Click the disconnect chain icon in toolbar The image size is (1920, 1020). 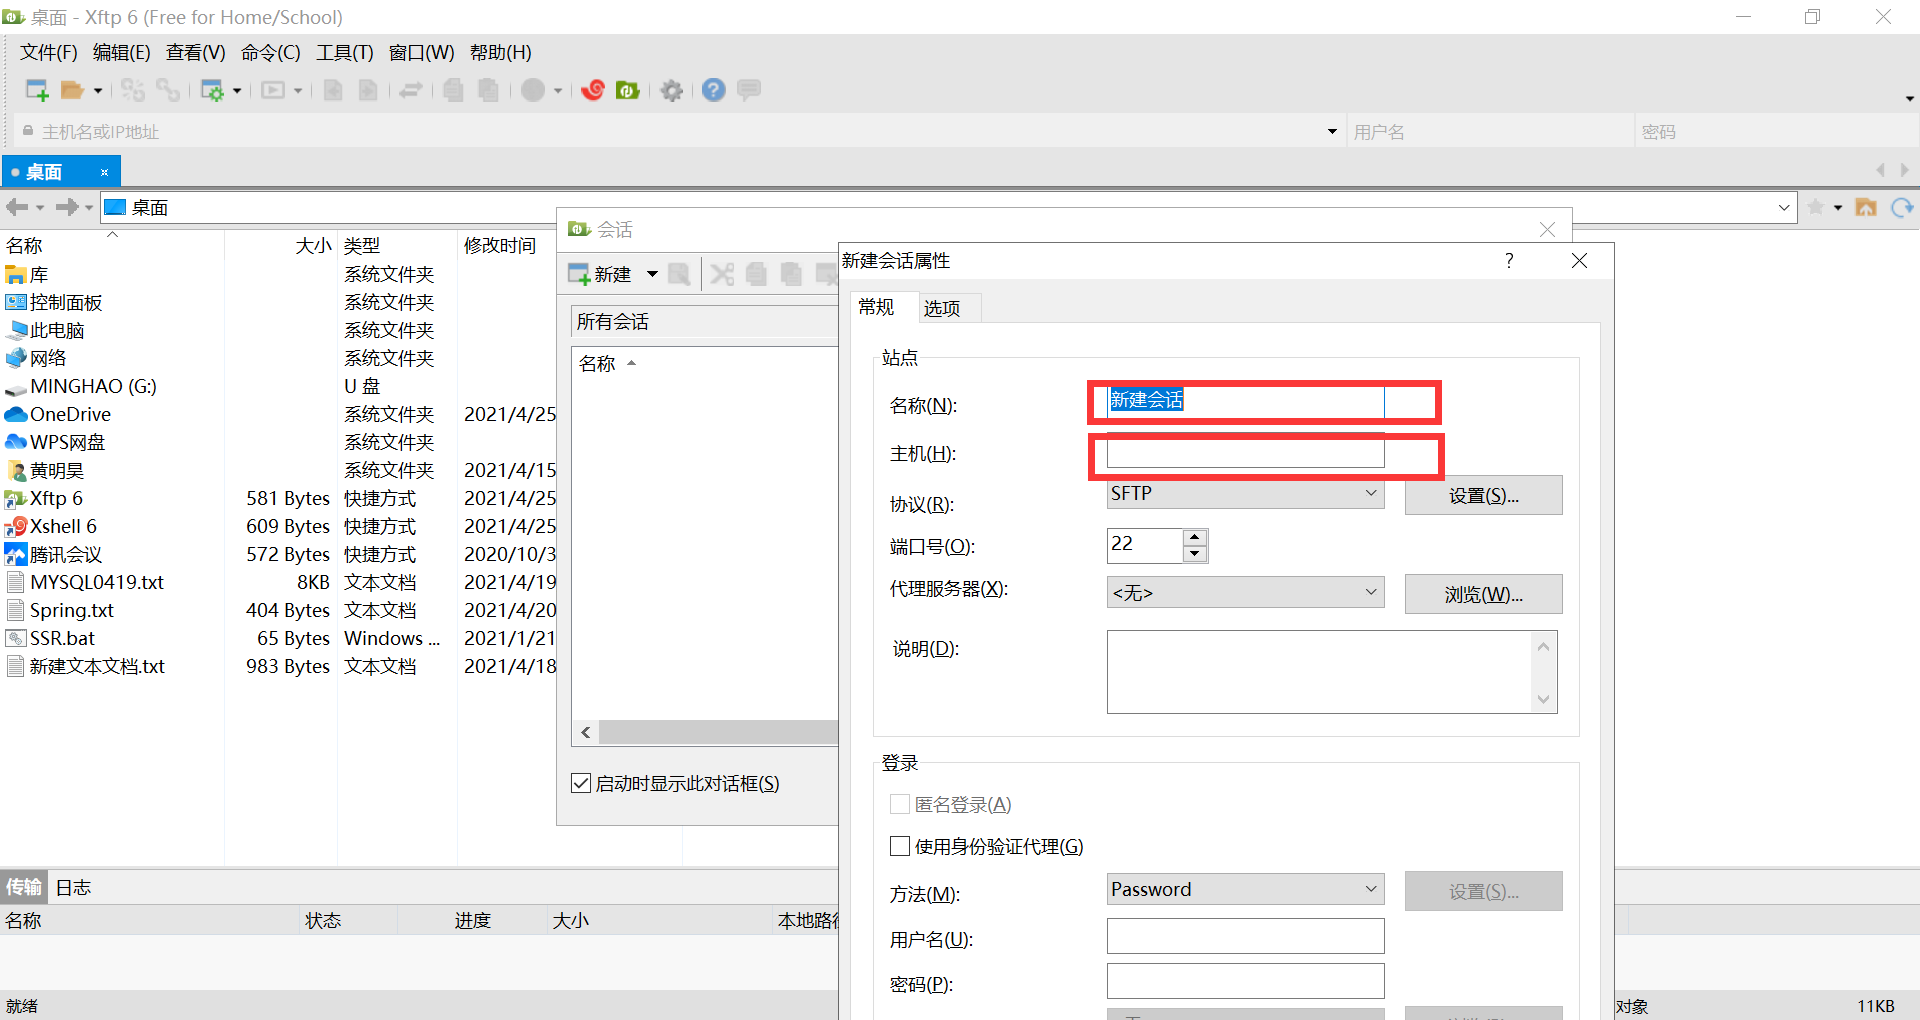pos(168,90)
